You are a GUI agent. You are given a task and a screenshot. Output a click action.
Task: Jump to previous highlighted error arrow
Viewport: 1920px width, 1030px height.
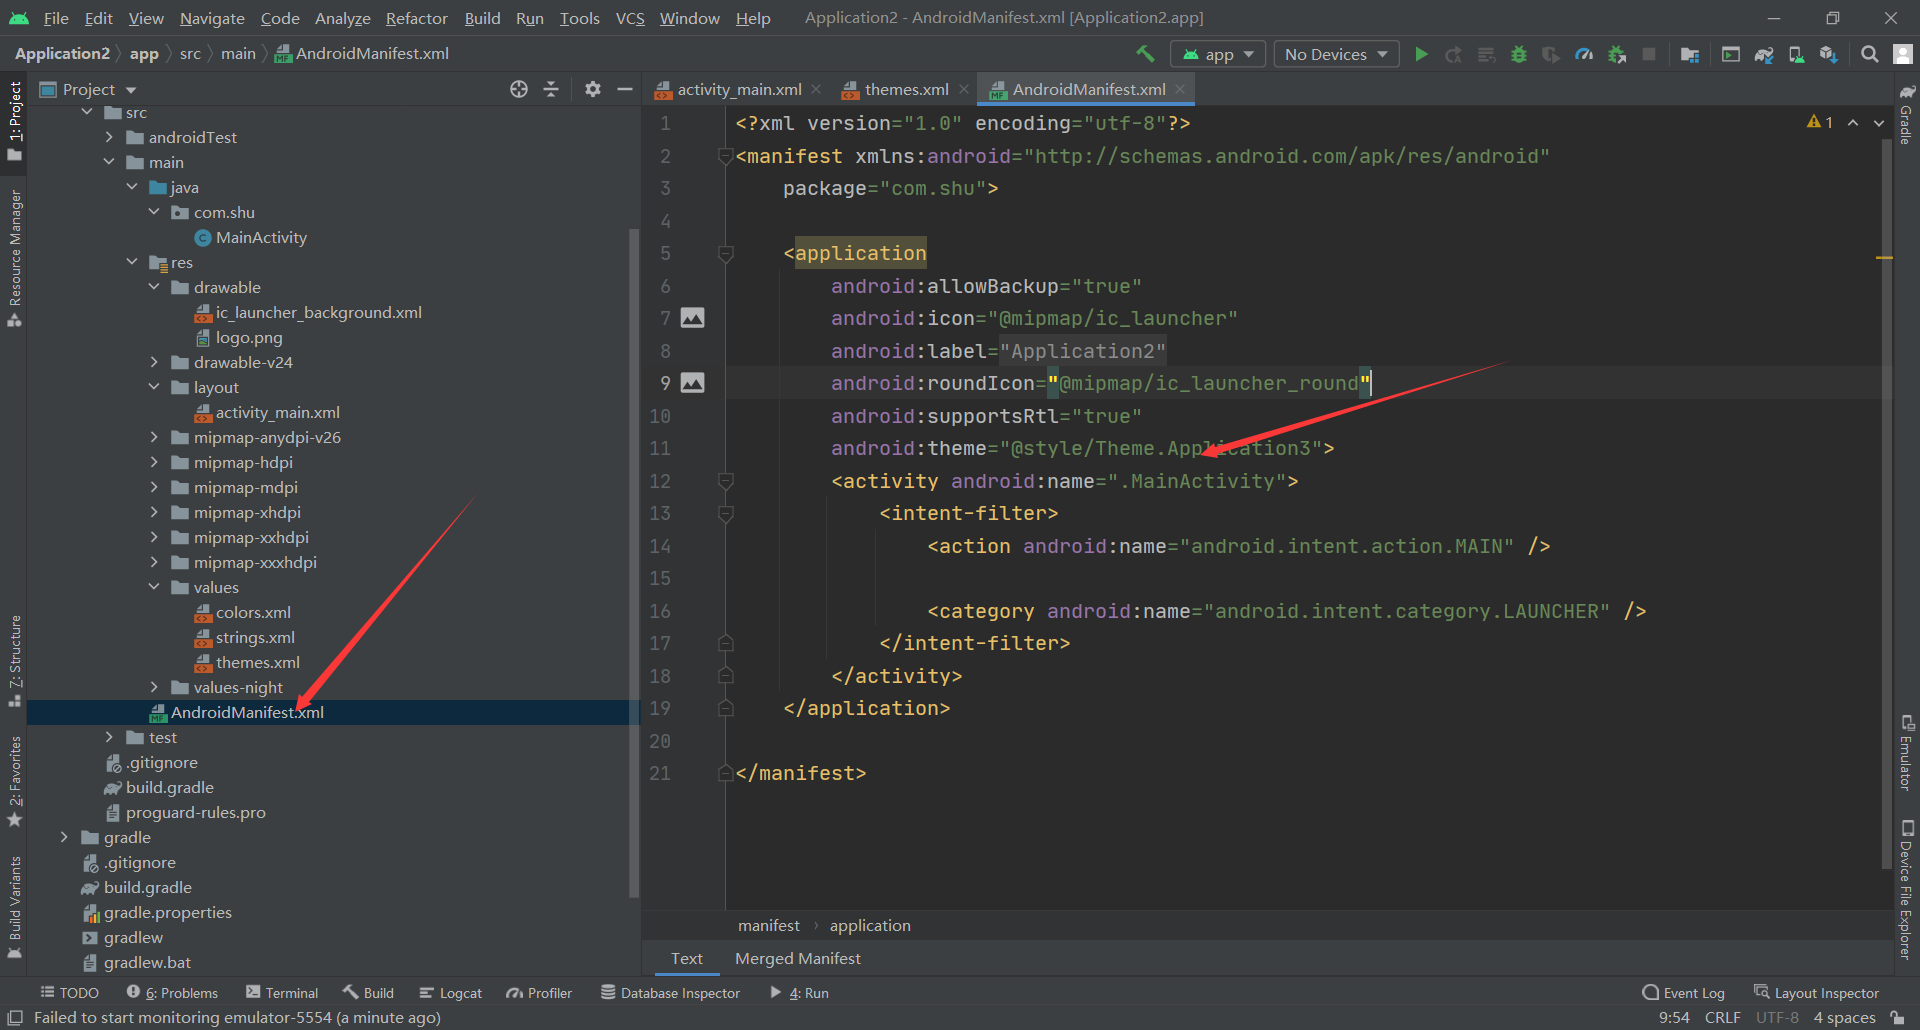point(1853,123)
